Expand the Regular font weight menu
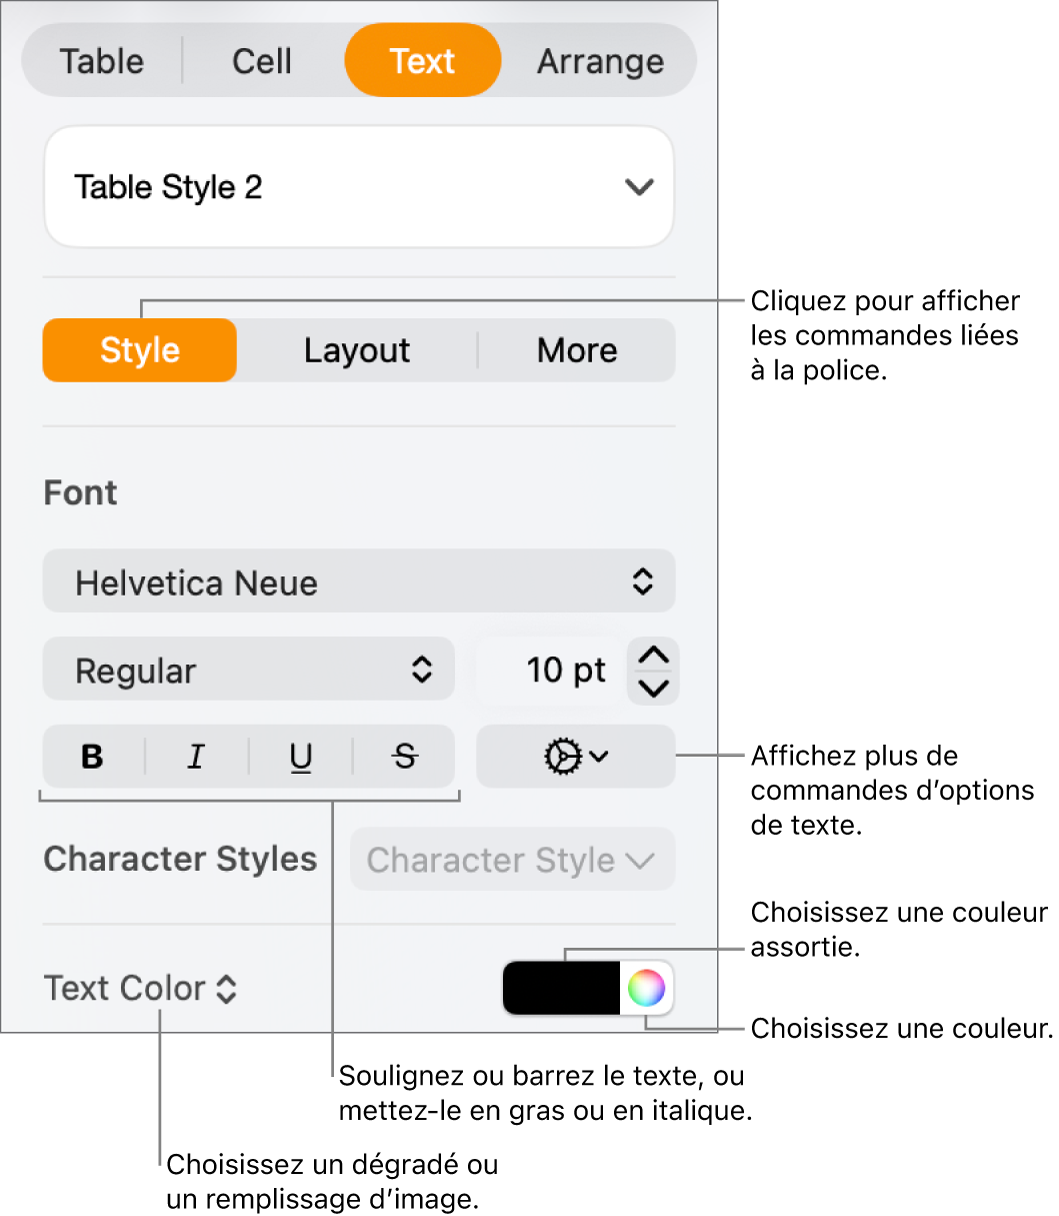 pos(248,670)
